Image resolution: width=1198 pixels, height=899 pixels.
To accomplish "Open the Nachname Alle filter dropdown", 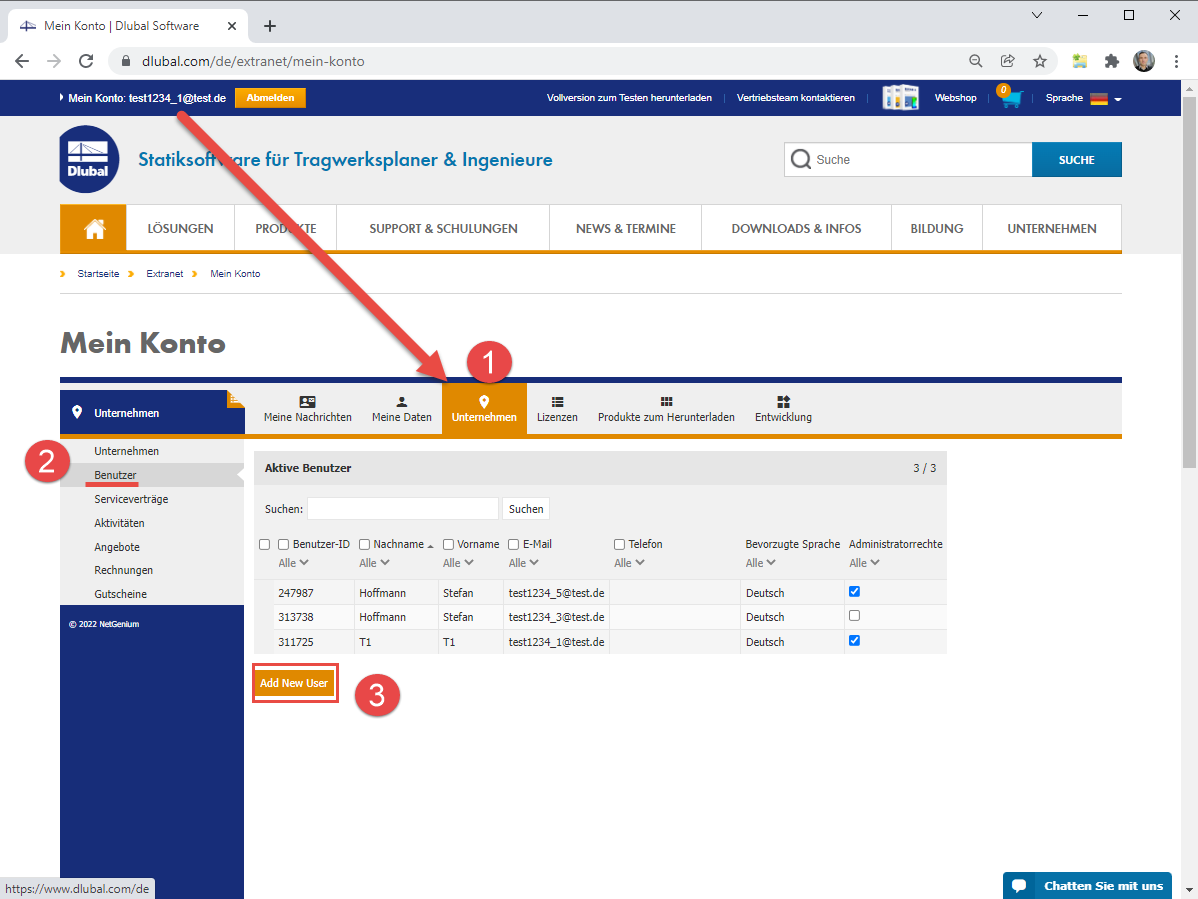I will [x=374, y=562].
